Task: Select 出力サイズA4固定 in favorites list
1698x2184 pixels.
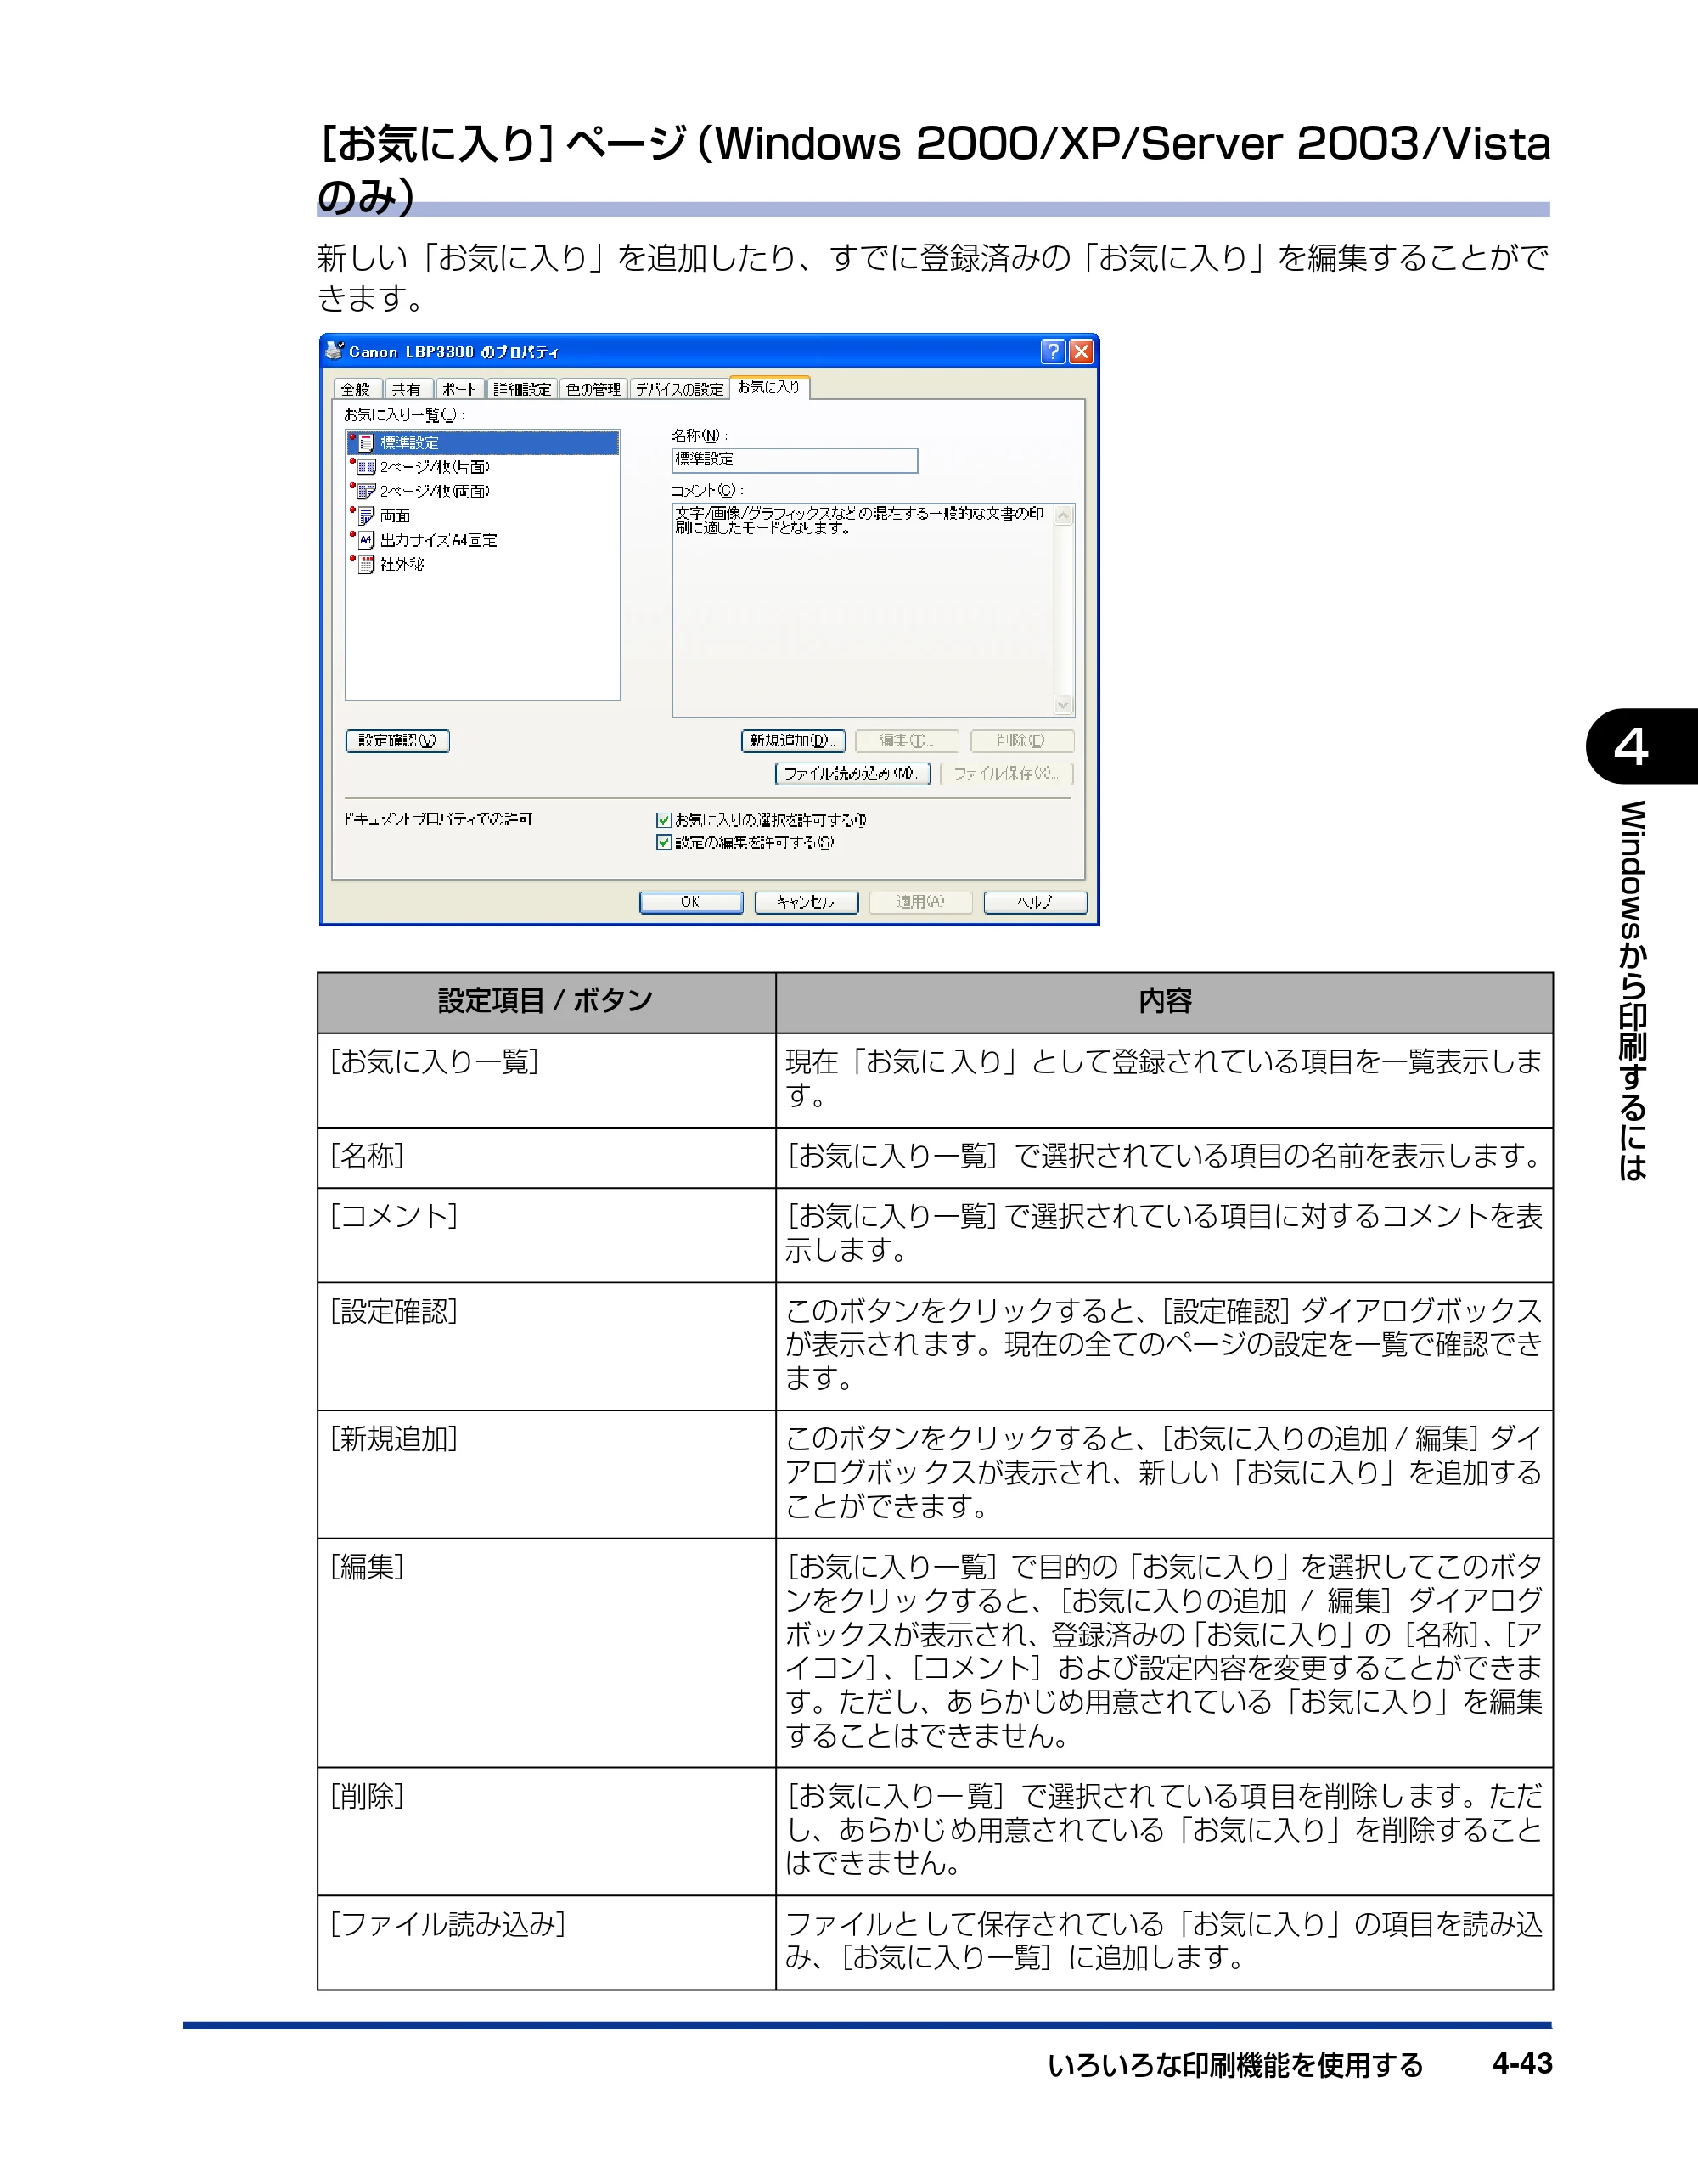Action: pyautogui.click(x=438, y=540)
